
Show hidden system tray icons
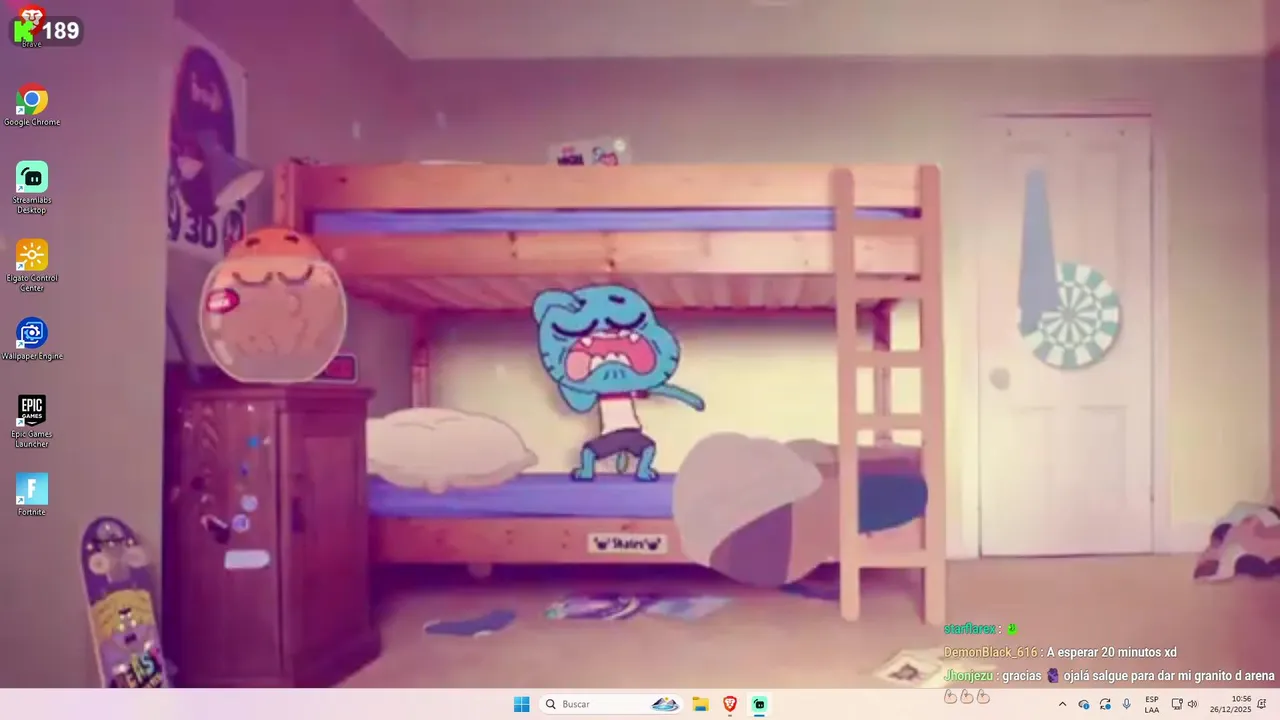[1062, 704]
